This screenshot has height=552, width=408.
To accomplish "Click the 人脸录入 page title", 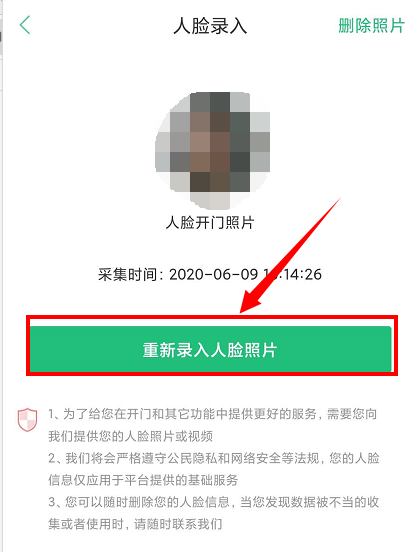I will [x=210, y=26].
